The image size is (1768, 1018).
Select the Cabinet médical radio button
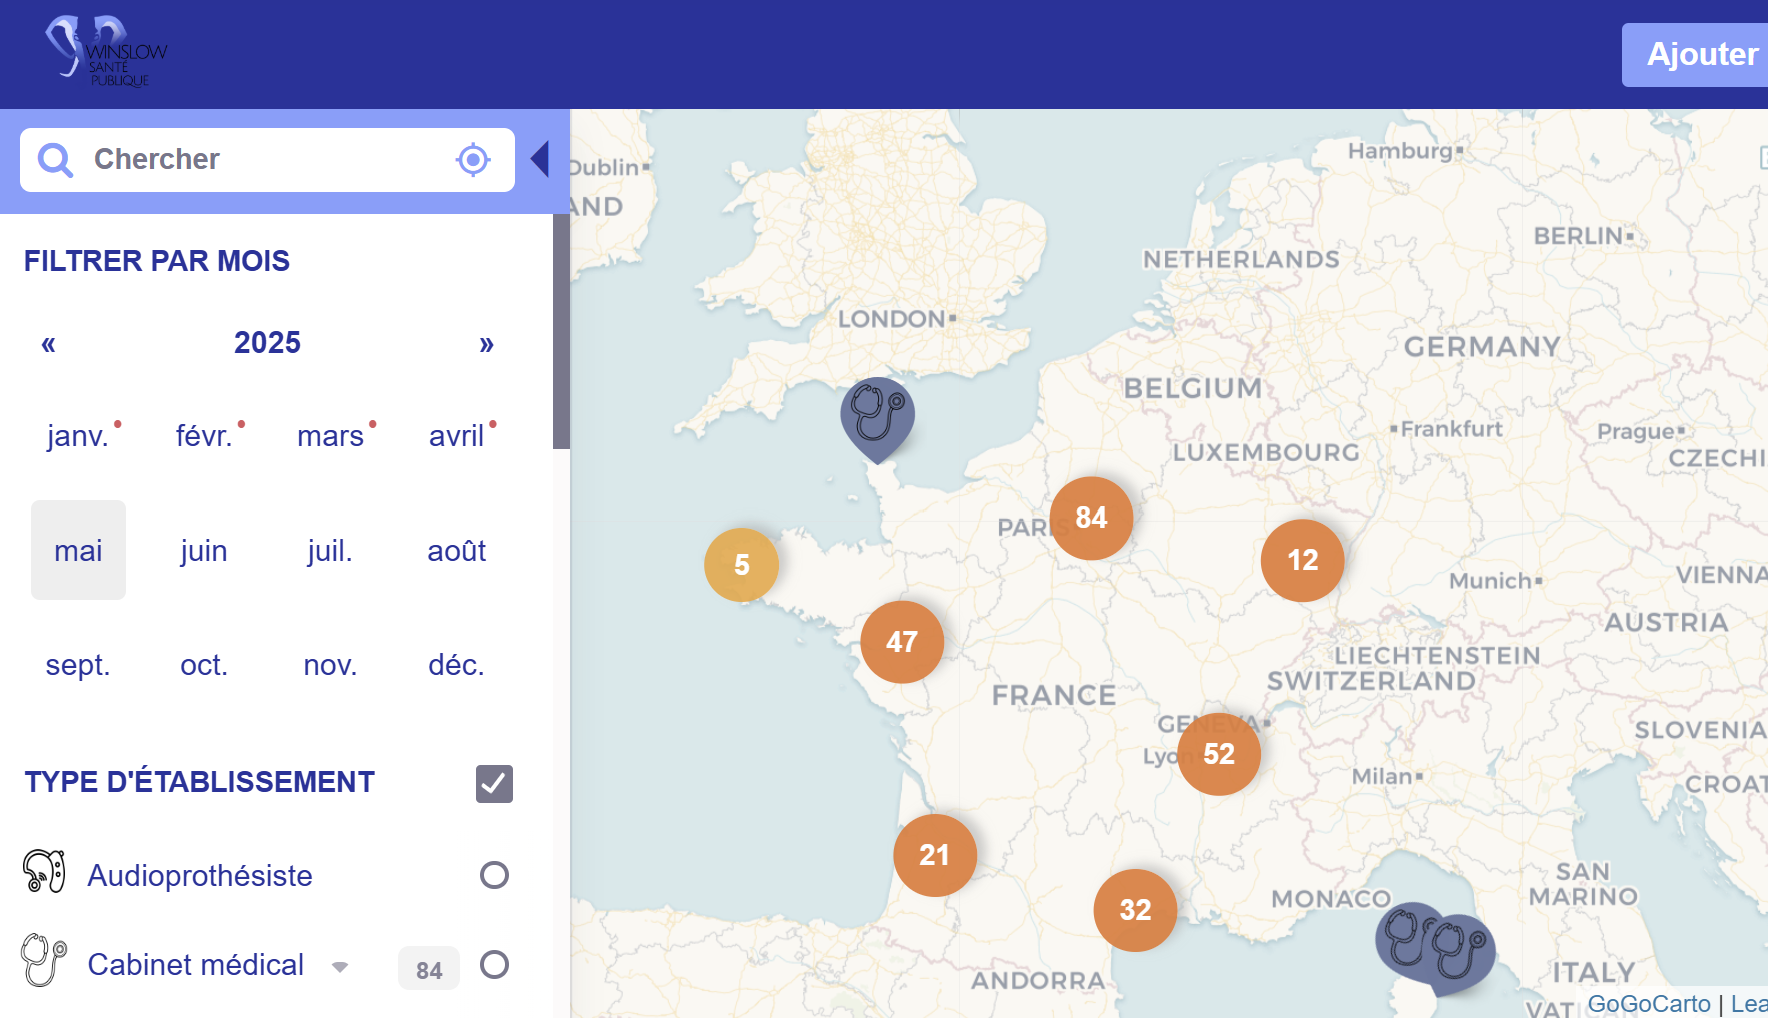(494, 965)
